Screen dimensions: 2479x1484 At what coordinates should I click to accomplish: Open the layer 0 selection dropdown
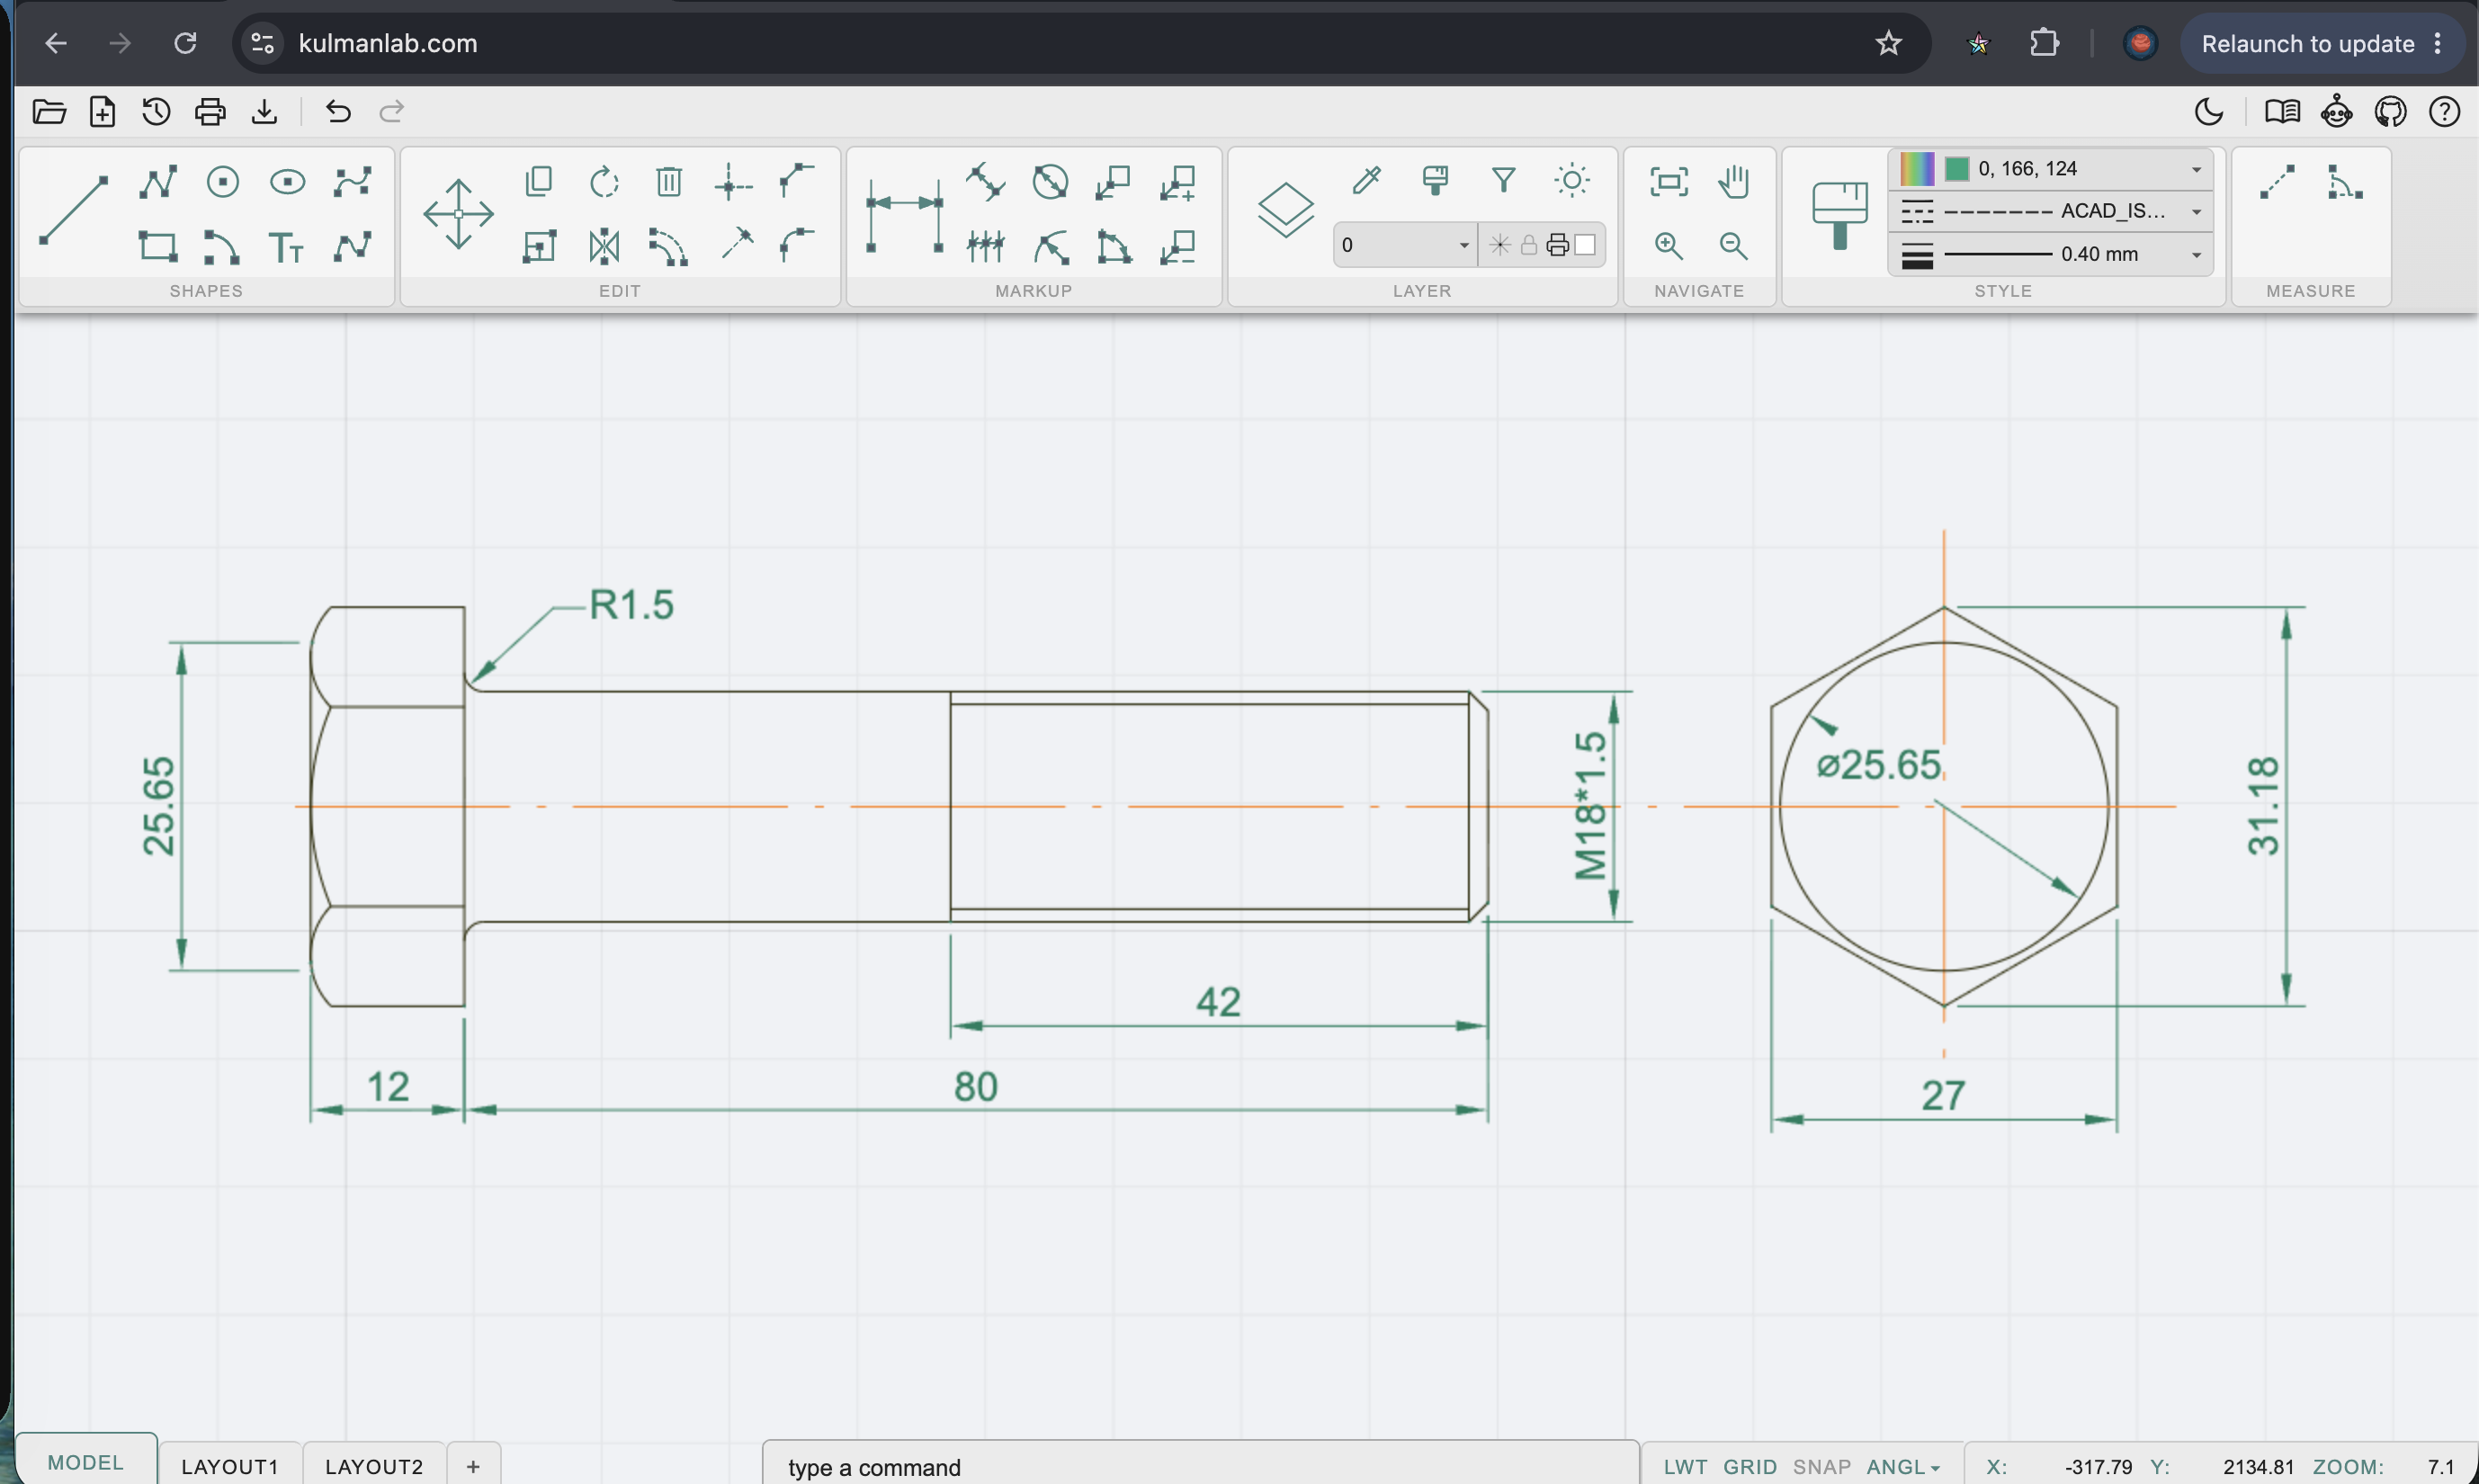pyautogui.click(x=1404, y=245)
